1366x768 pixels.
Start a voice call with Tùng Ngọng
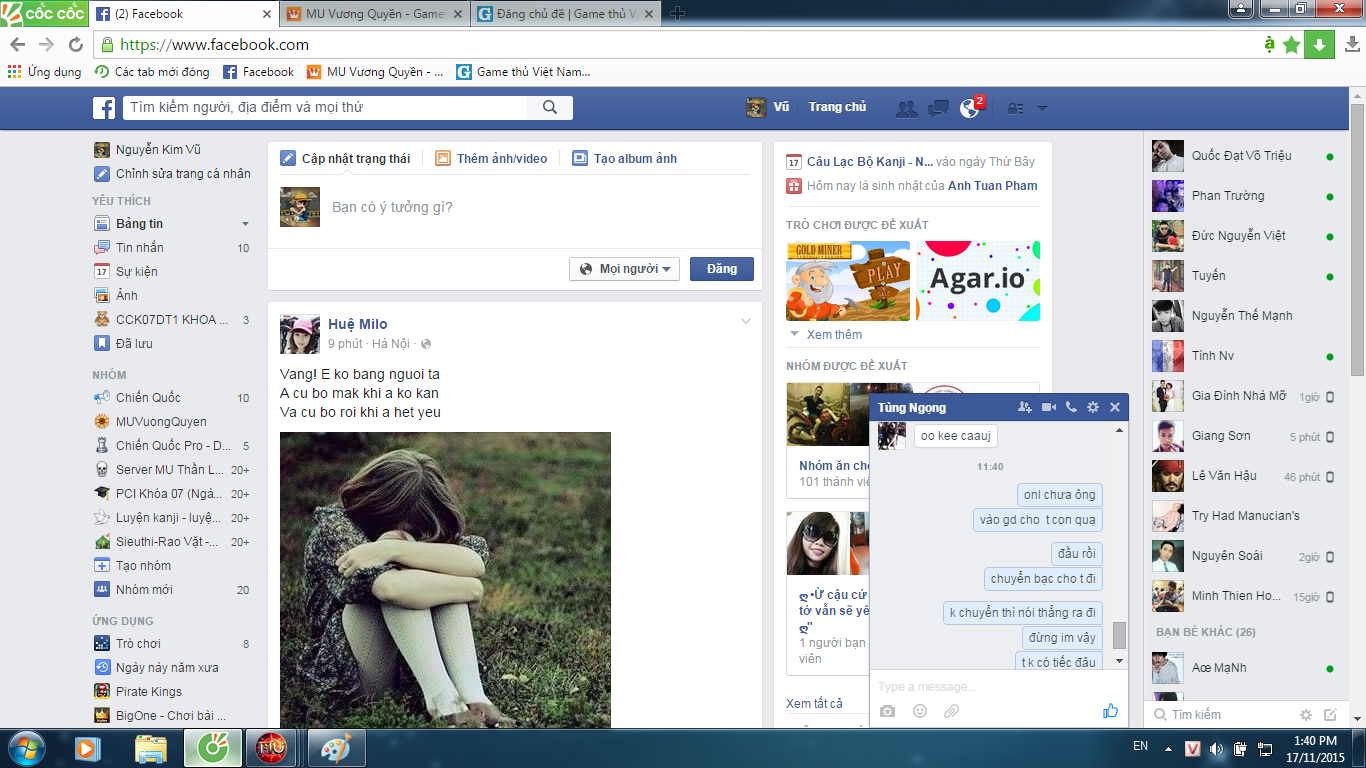tap(1071, 407)
